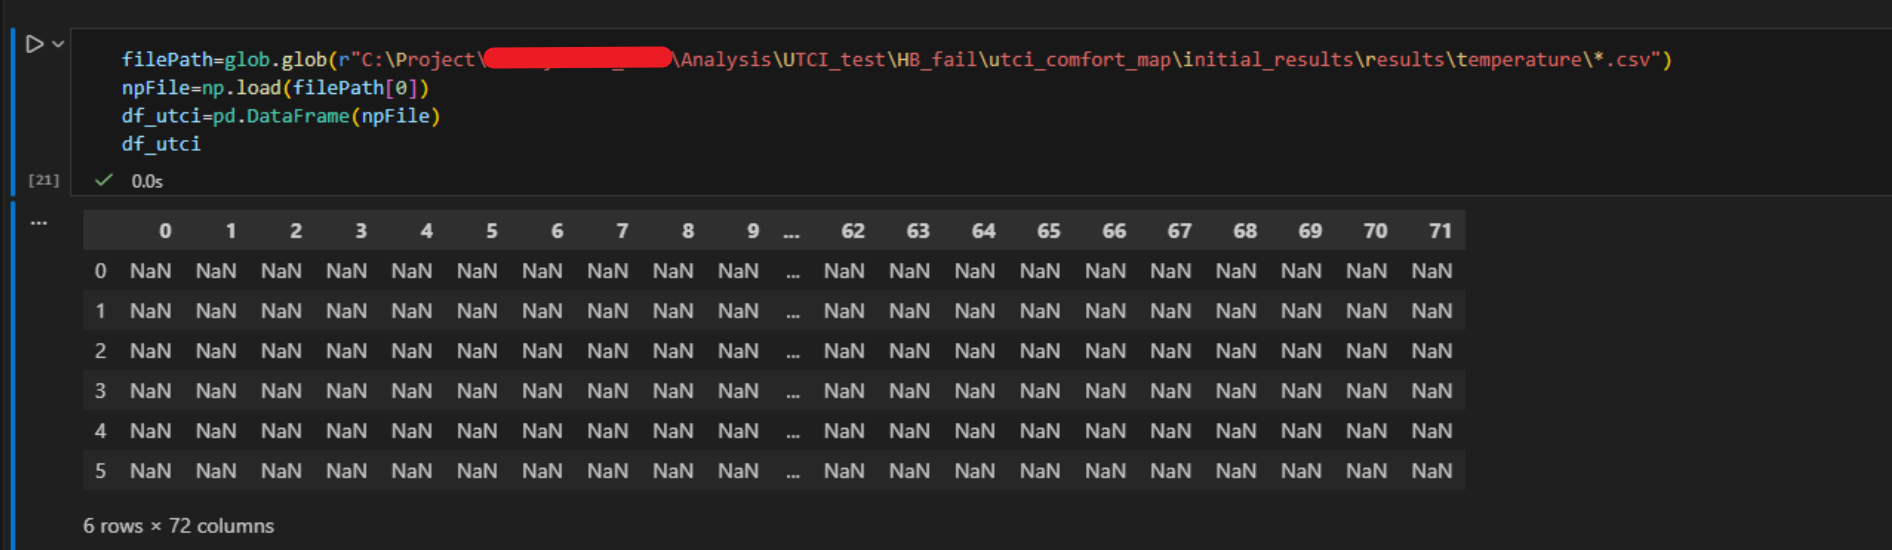
Task: Click the pd.DataFrame(npFile) code line
Action: pyautogui.click(x=281, y=116)
